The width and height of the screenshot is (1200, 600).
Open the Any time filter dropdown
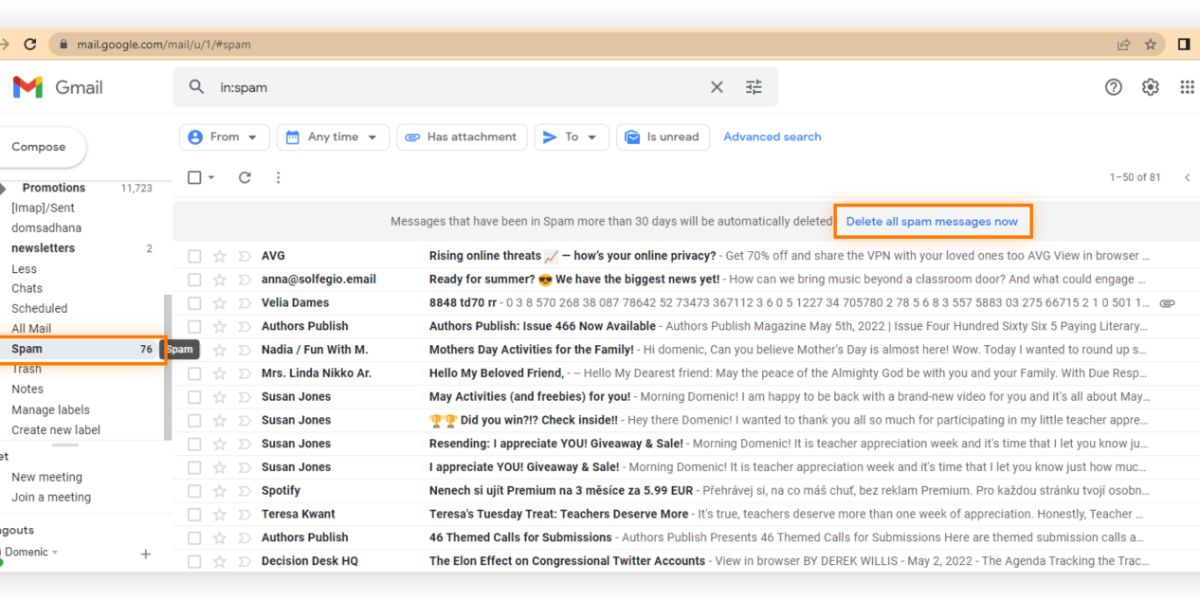tap(333, 137)
